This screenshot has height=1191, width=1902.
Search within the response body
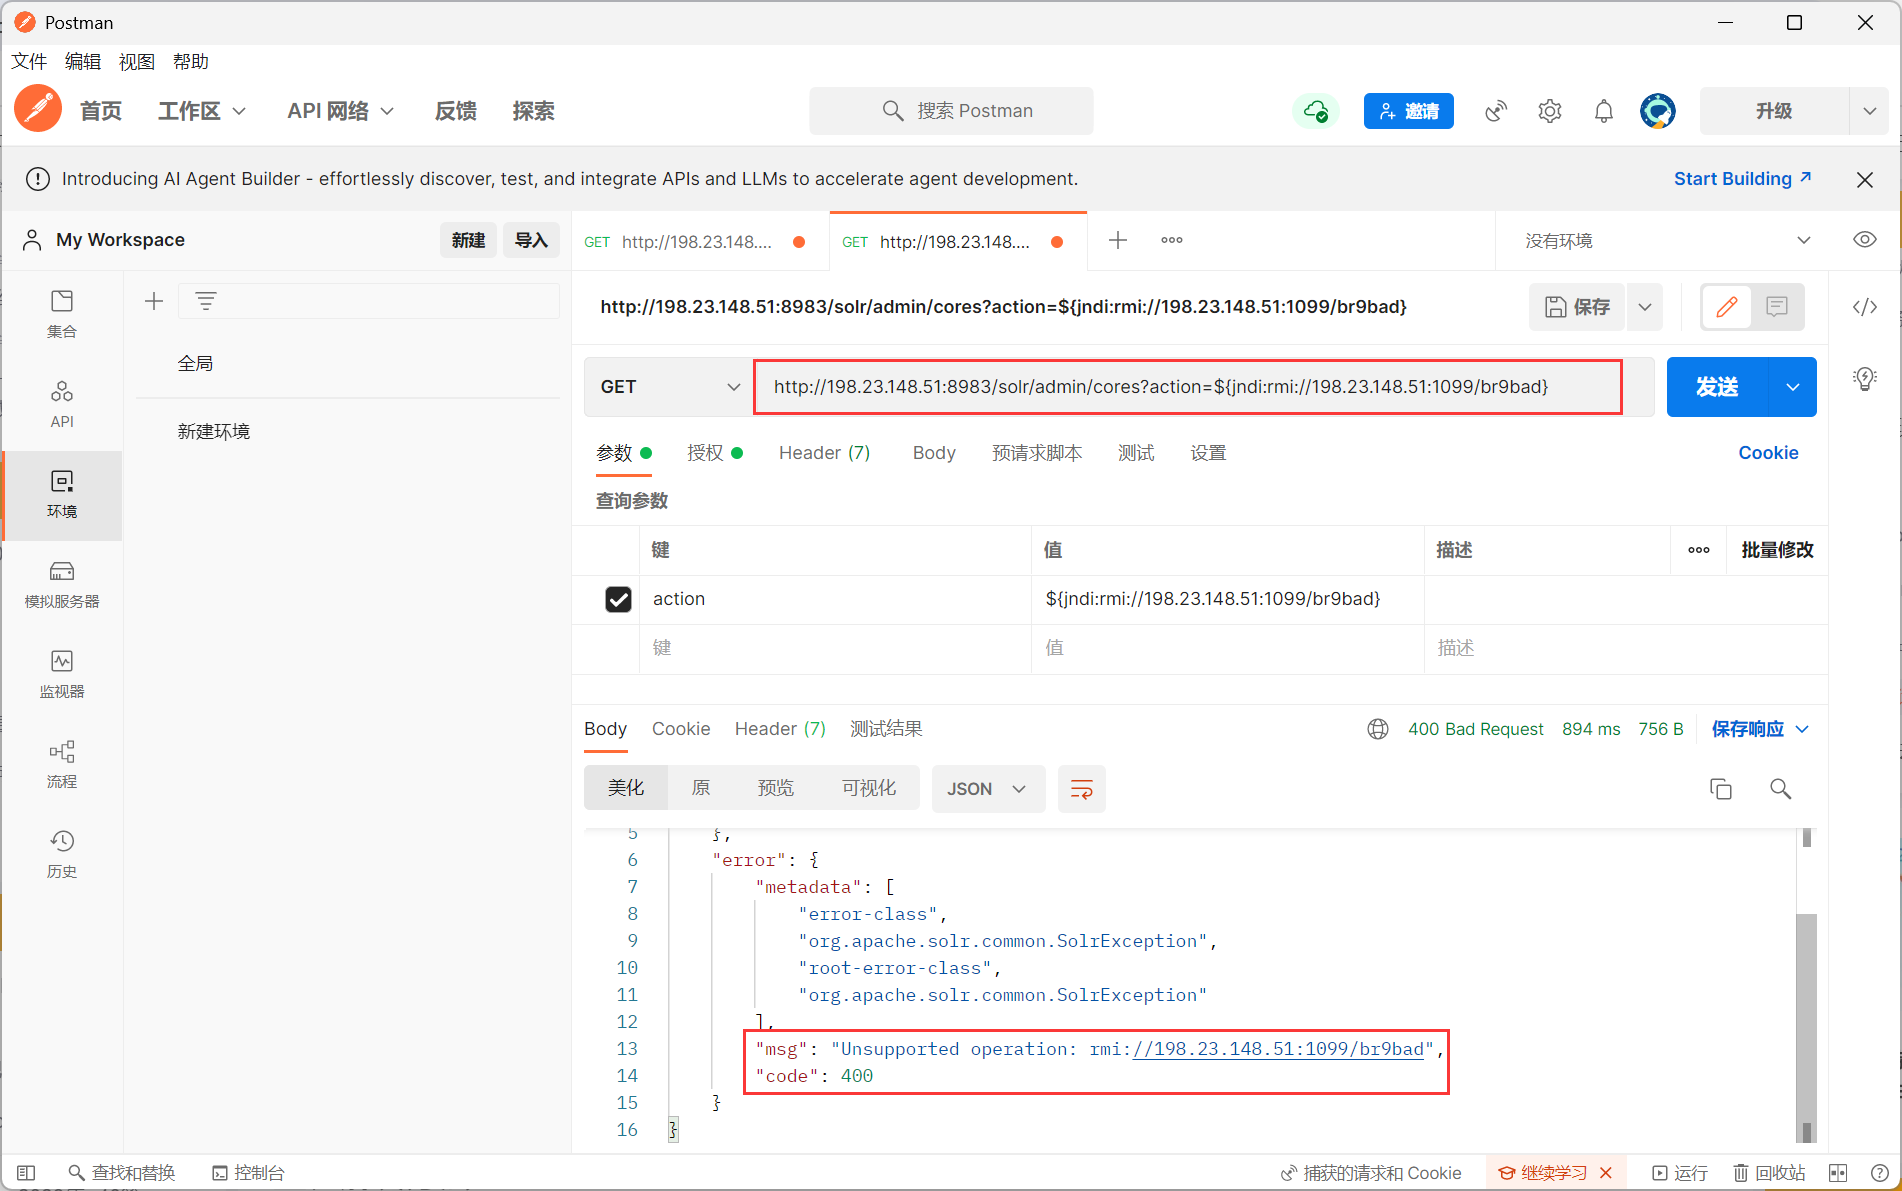(1780, 789)
